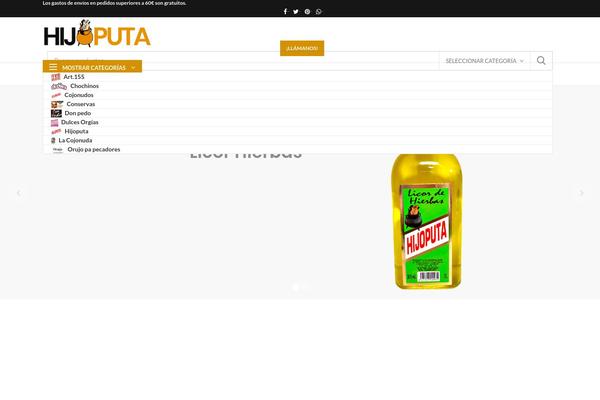This screenshot has width=600, height=400.
Task: Click the Don pedo category thumbnail icon
Action: pyautogui.click(x=56, y=113)
